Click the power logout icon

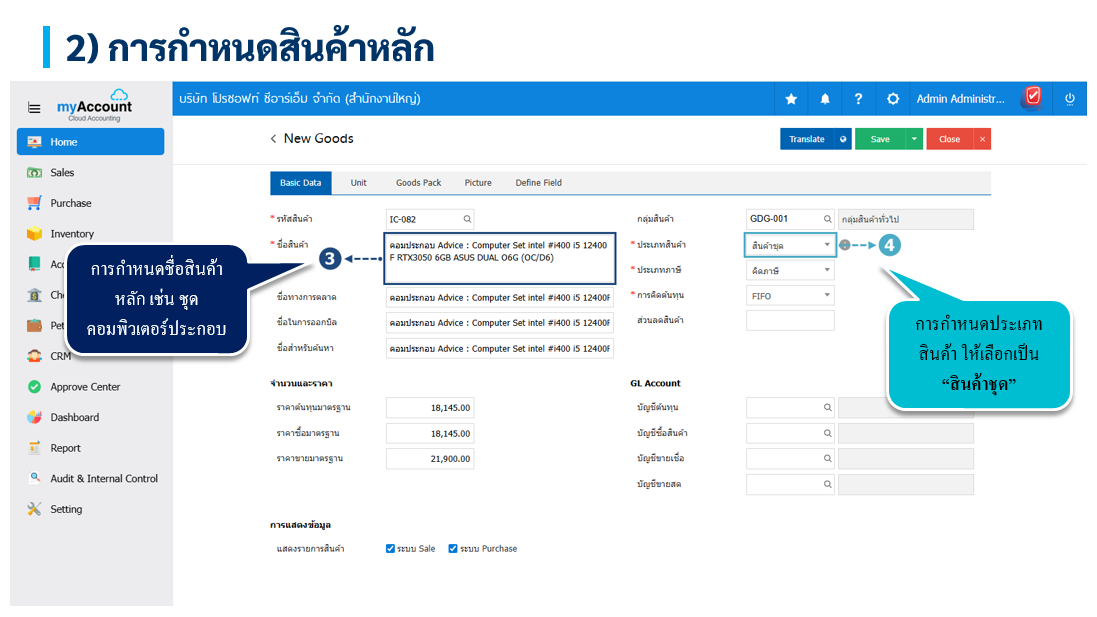pos(1069,99)
